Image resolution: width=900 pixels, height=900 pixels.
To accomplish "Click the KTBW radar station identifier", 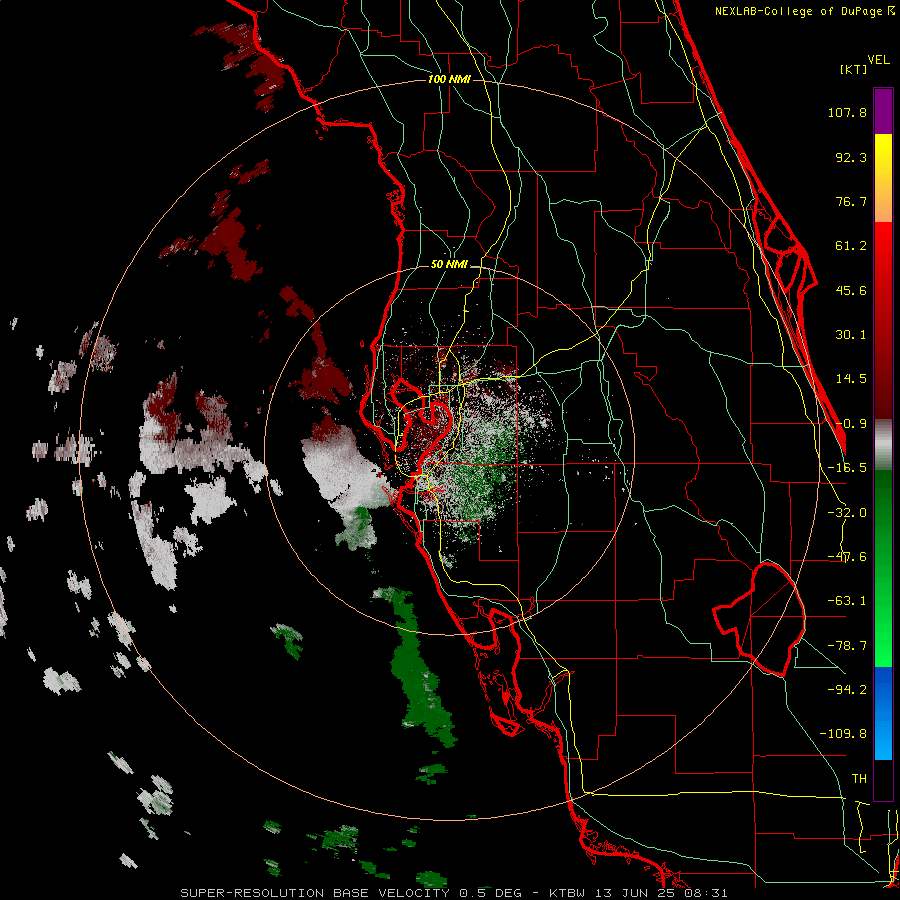I will point(568,893).
